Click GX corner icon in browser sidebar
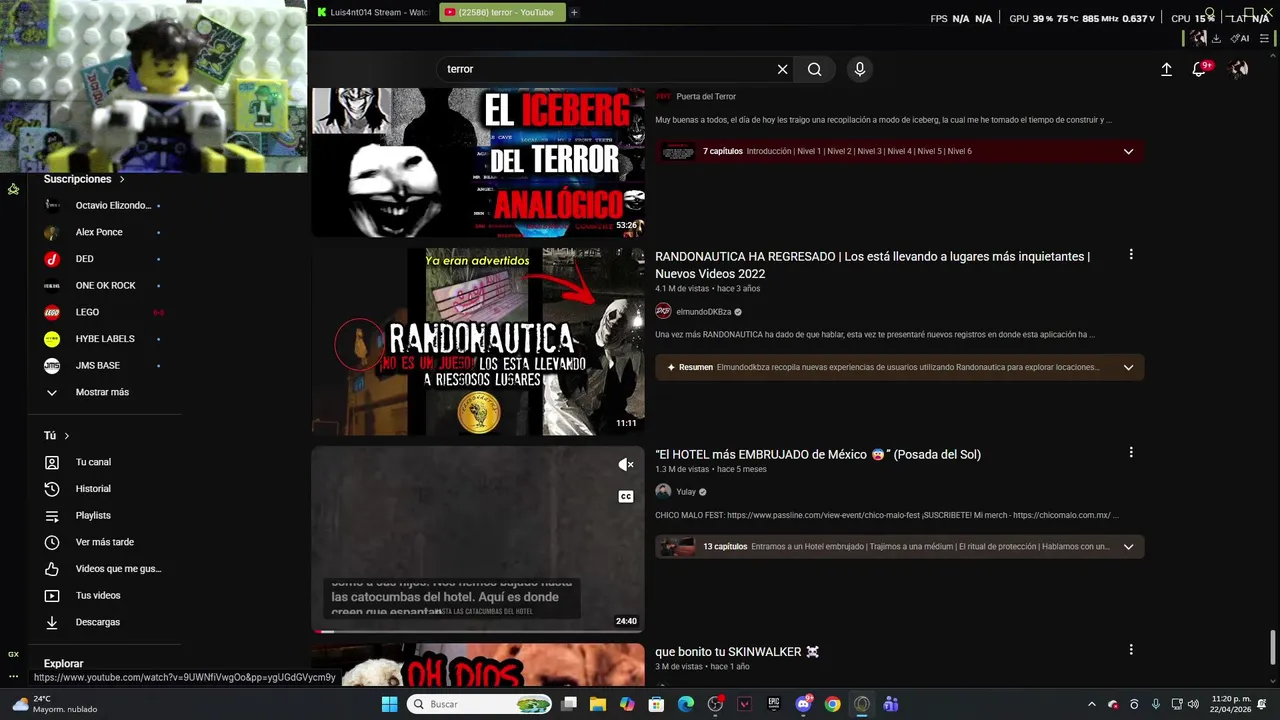This screenshot has height=720, width=1280. [13, 654]
